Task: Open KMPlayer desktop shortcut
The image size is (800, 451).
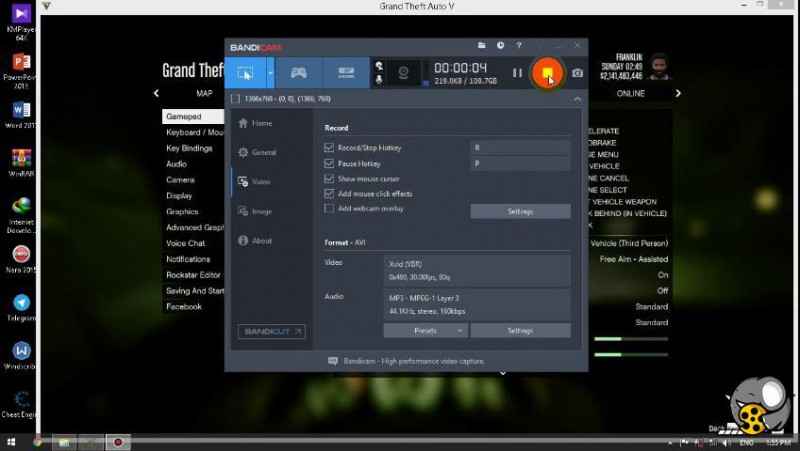Action: click(x=21, y=22)
